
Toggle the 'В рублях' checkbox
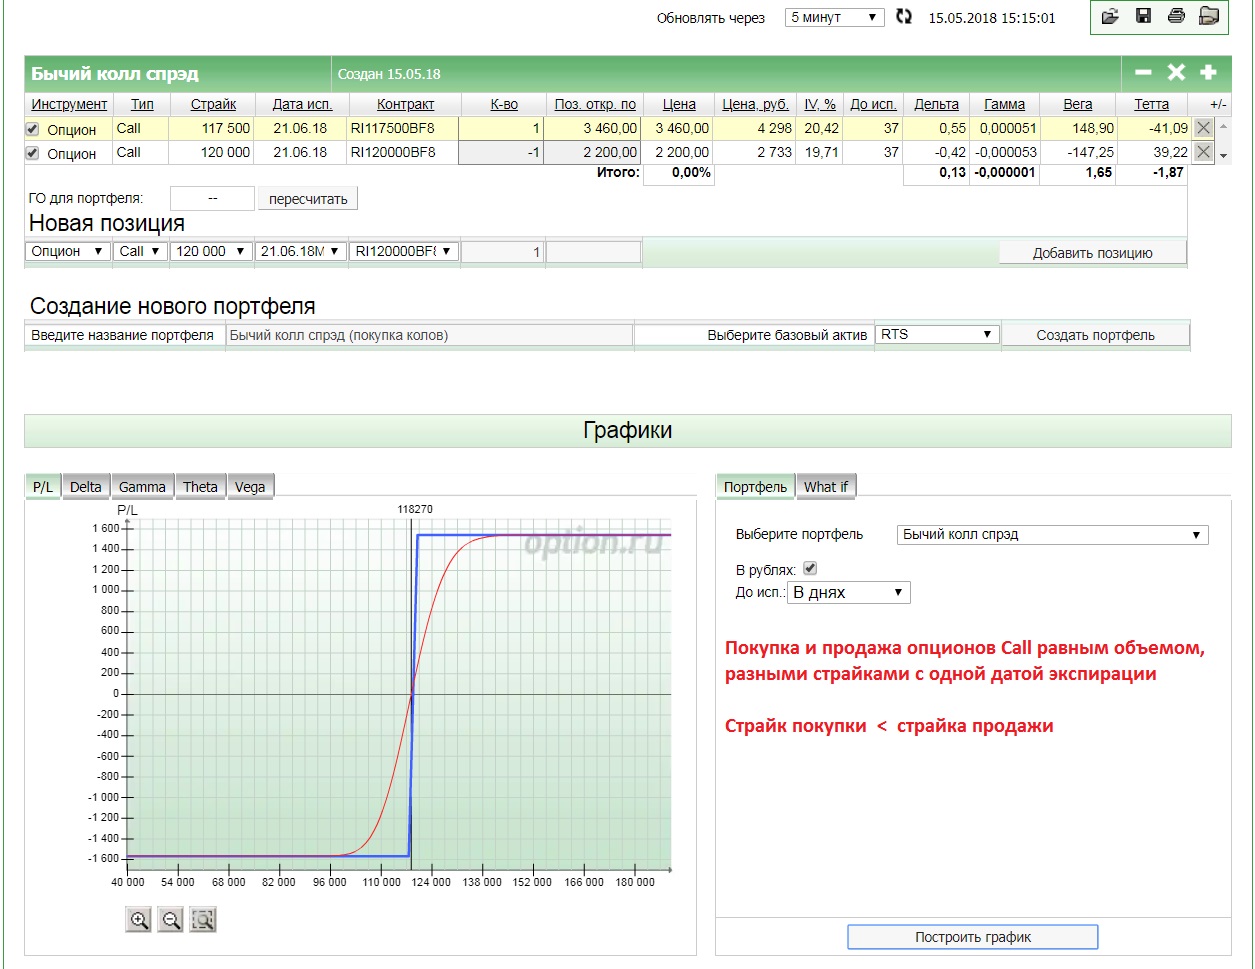[810, 569]
